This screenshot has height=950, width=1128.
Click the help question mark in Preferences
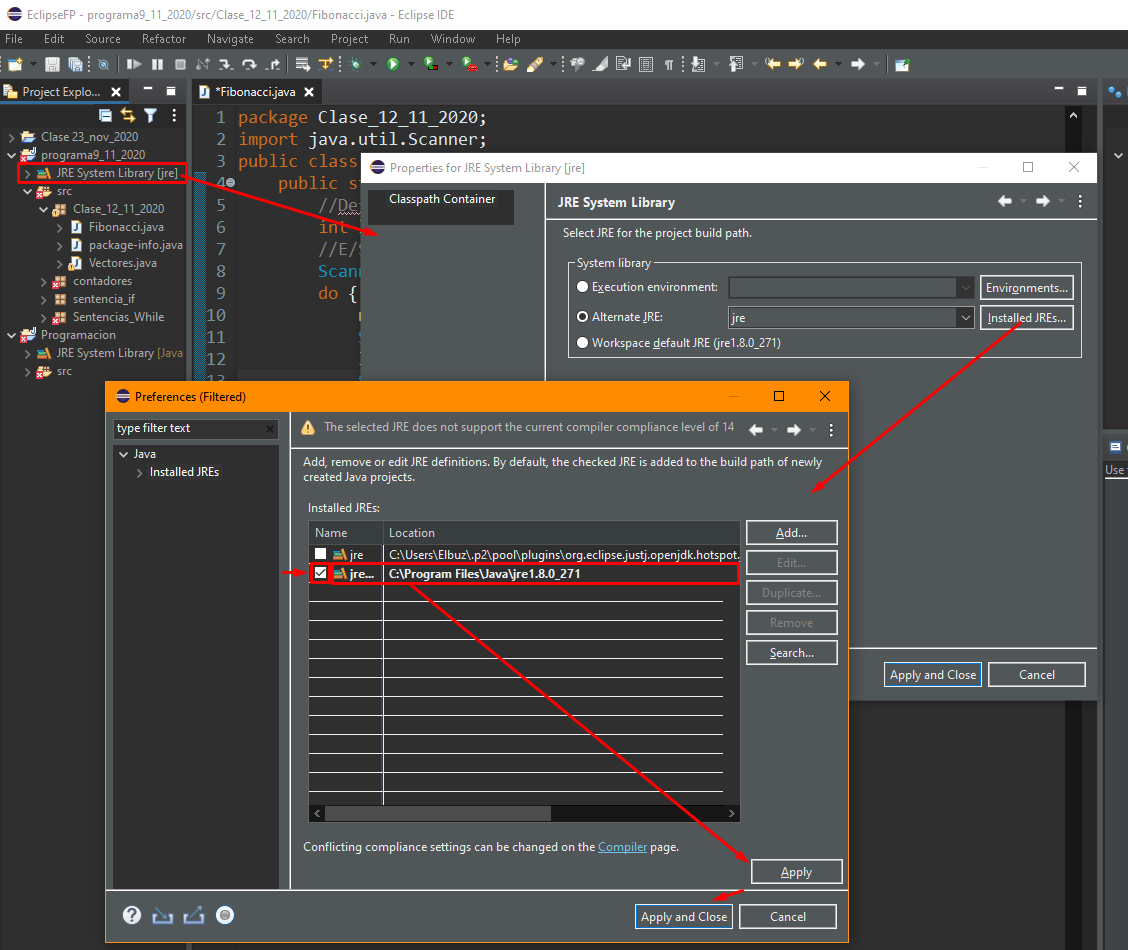pos(132,915)
